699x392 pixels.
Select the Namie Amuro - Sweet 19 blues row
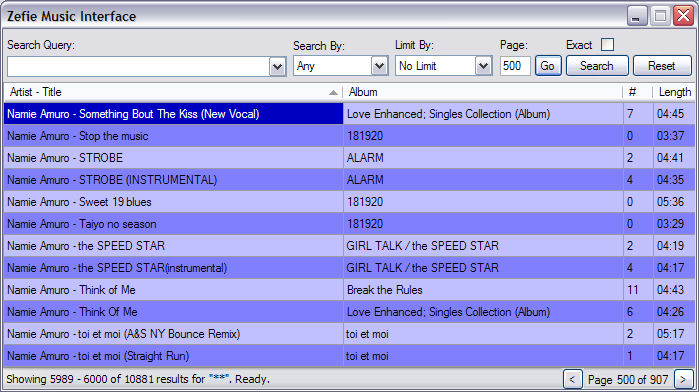click(349, 202)
